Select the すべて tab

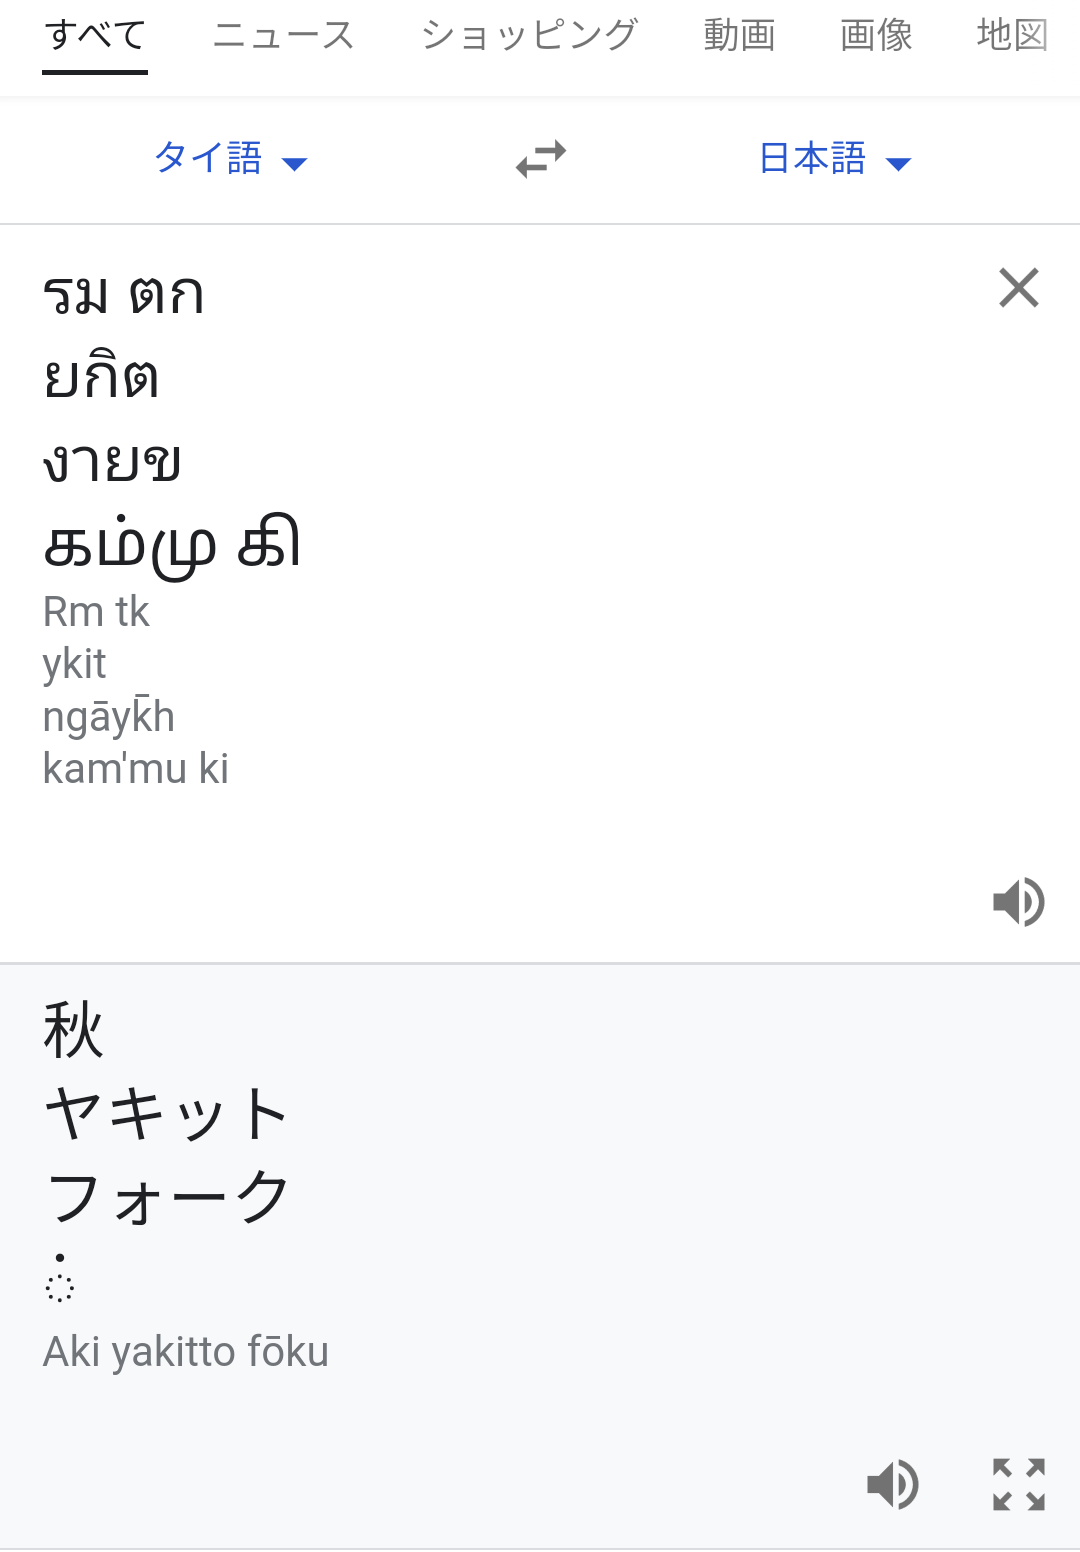[x=96, y=36]
